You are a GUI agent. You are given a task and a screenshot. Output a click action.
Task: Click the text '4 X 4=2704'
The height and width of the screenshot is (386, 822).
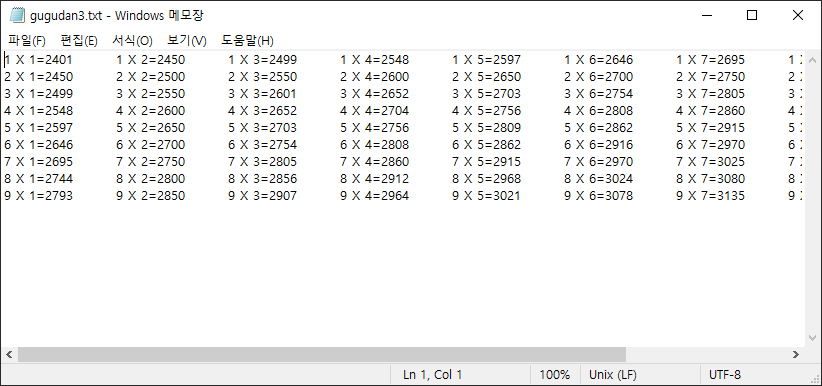[x=374, y=111]
